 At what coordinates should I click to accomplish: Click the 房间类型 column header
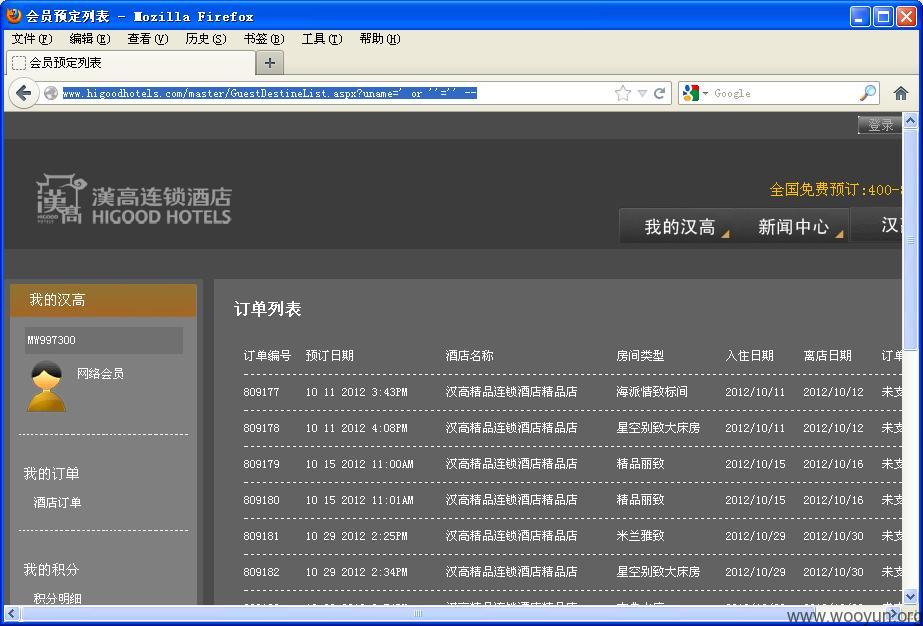click(640, 356)
